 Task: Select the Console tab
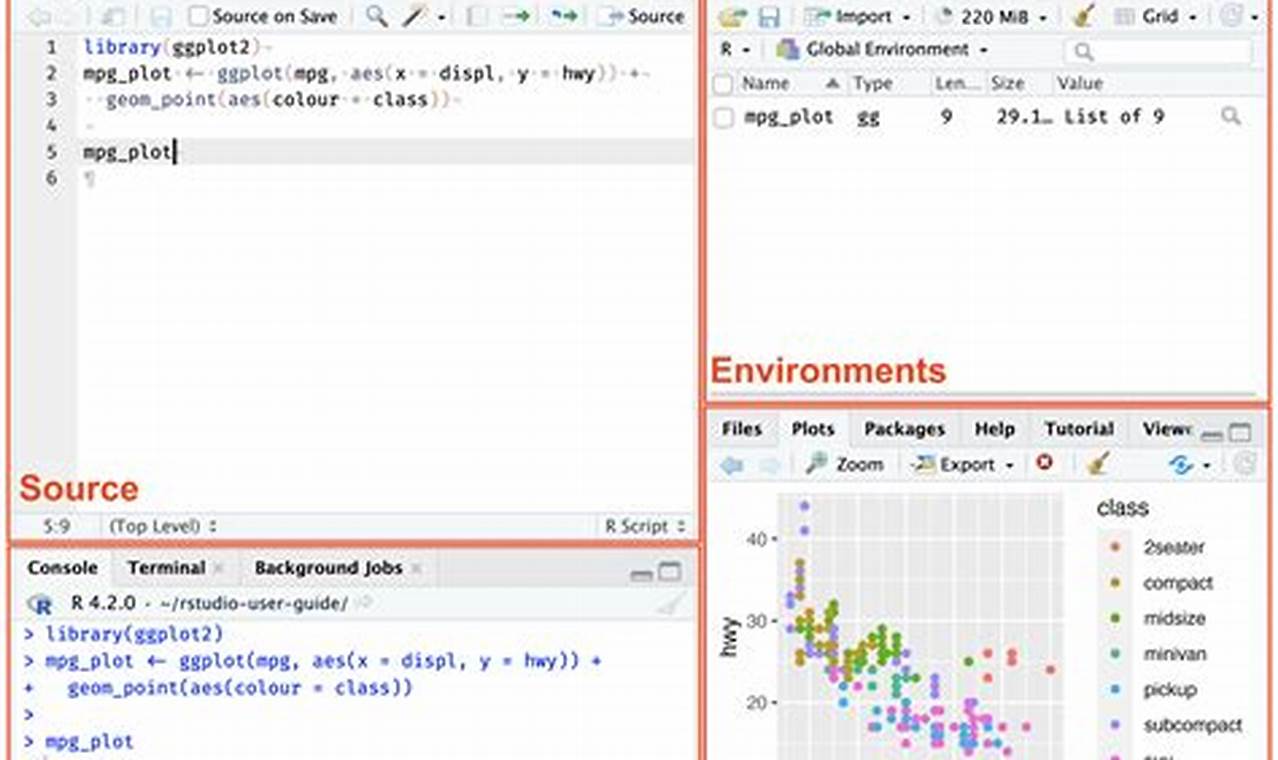click(62, 567)
